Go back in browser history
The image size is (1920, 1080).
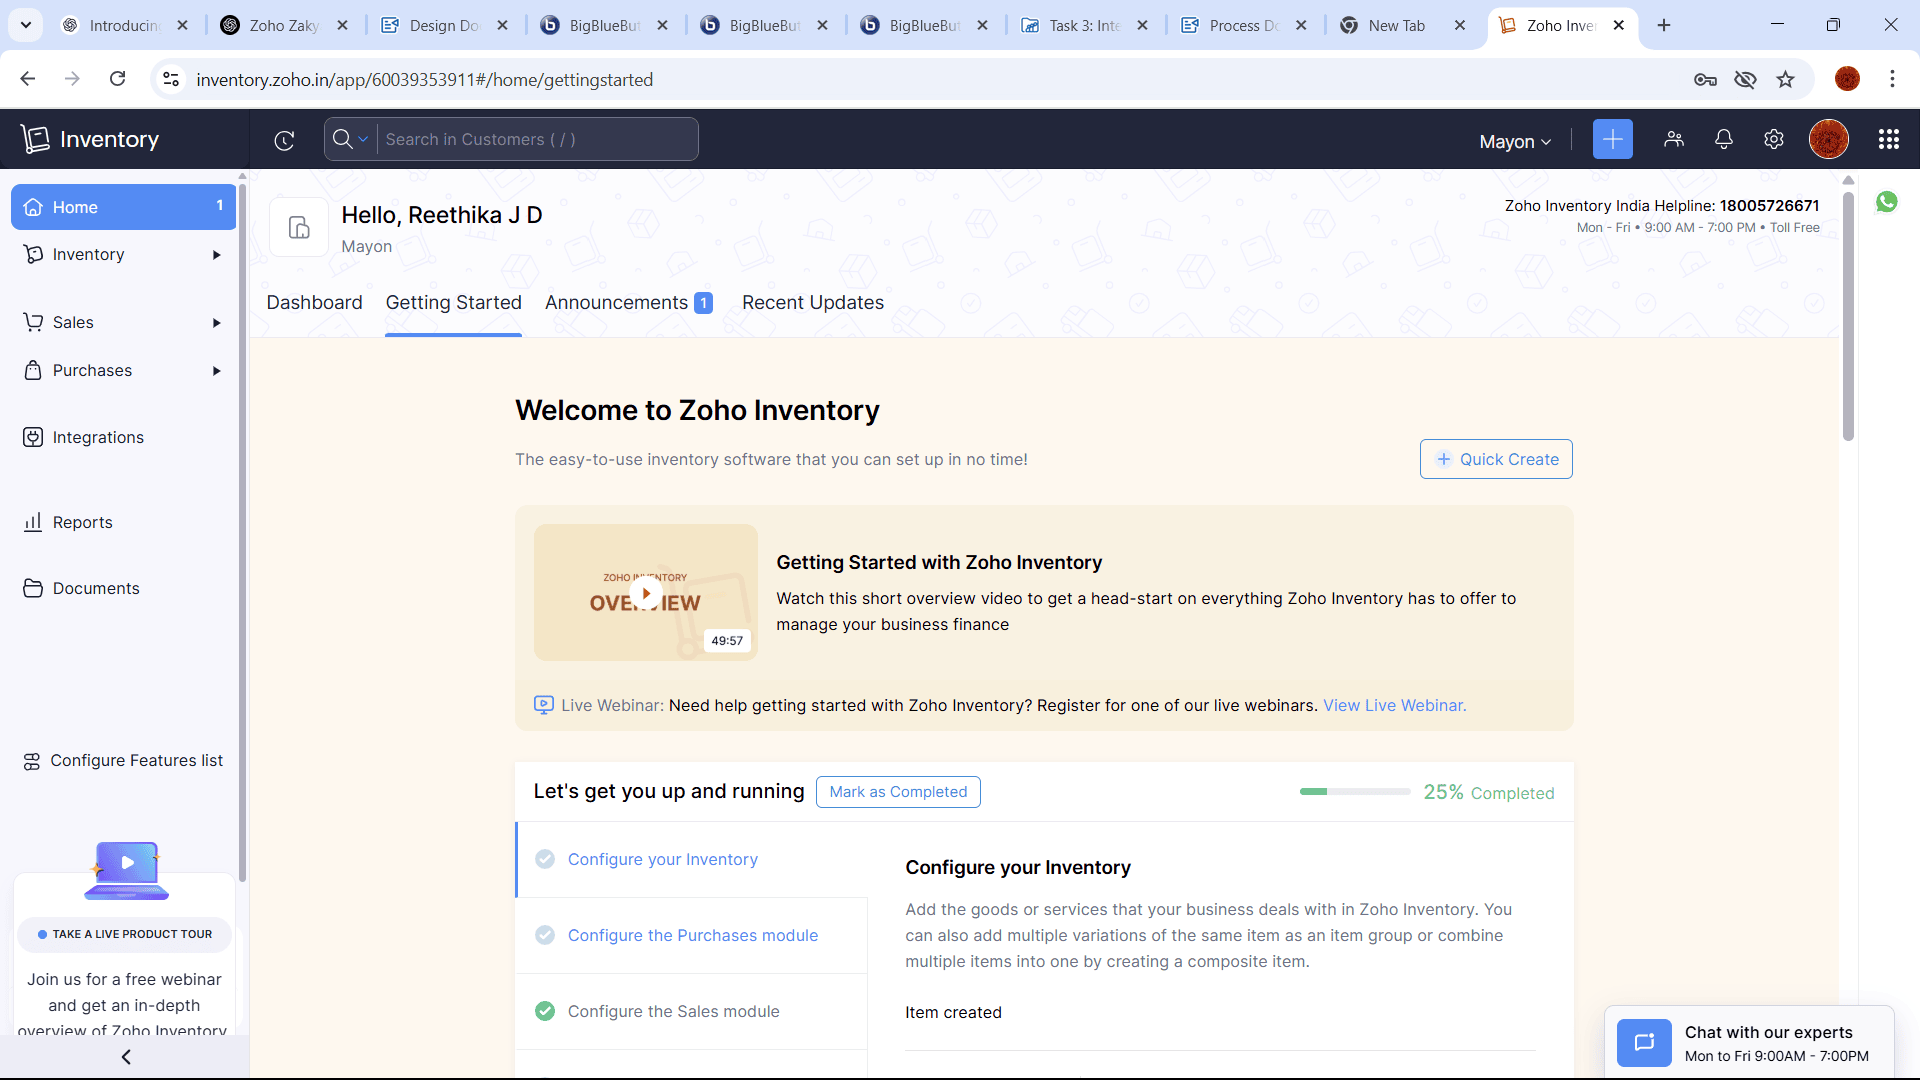pos(28,79)
